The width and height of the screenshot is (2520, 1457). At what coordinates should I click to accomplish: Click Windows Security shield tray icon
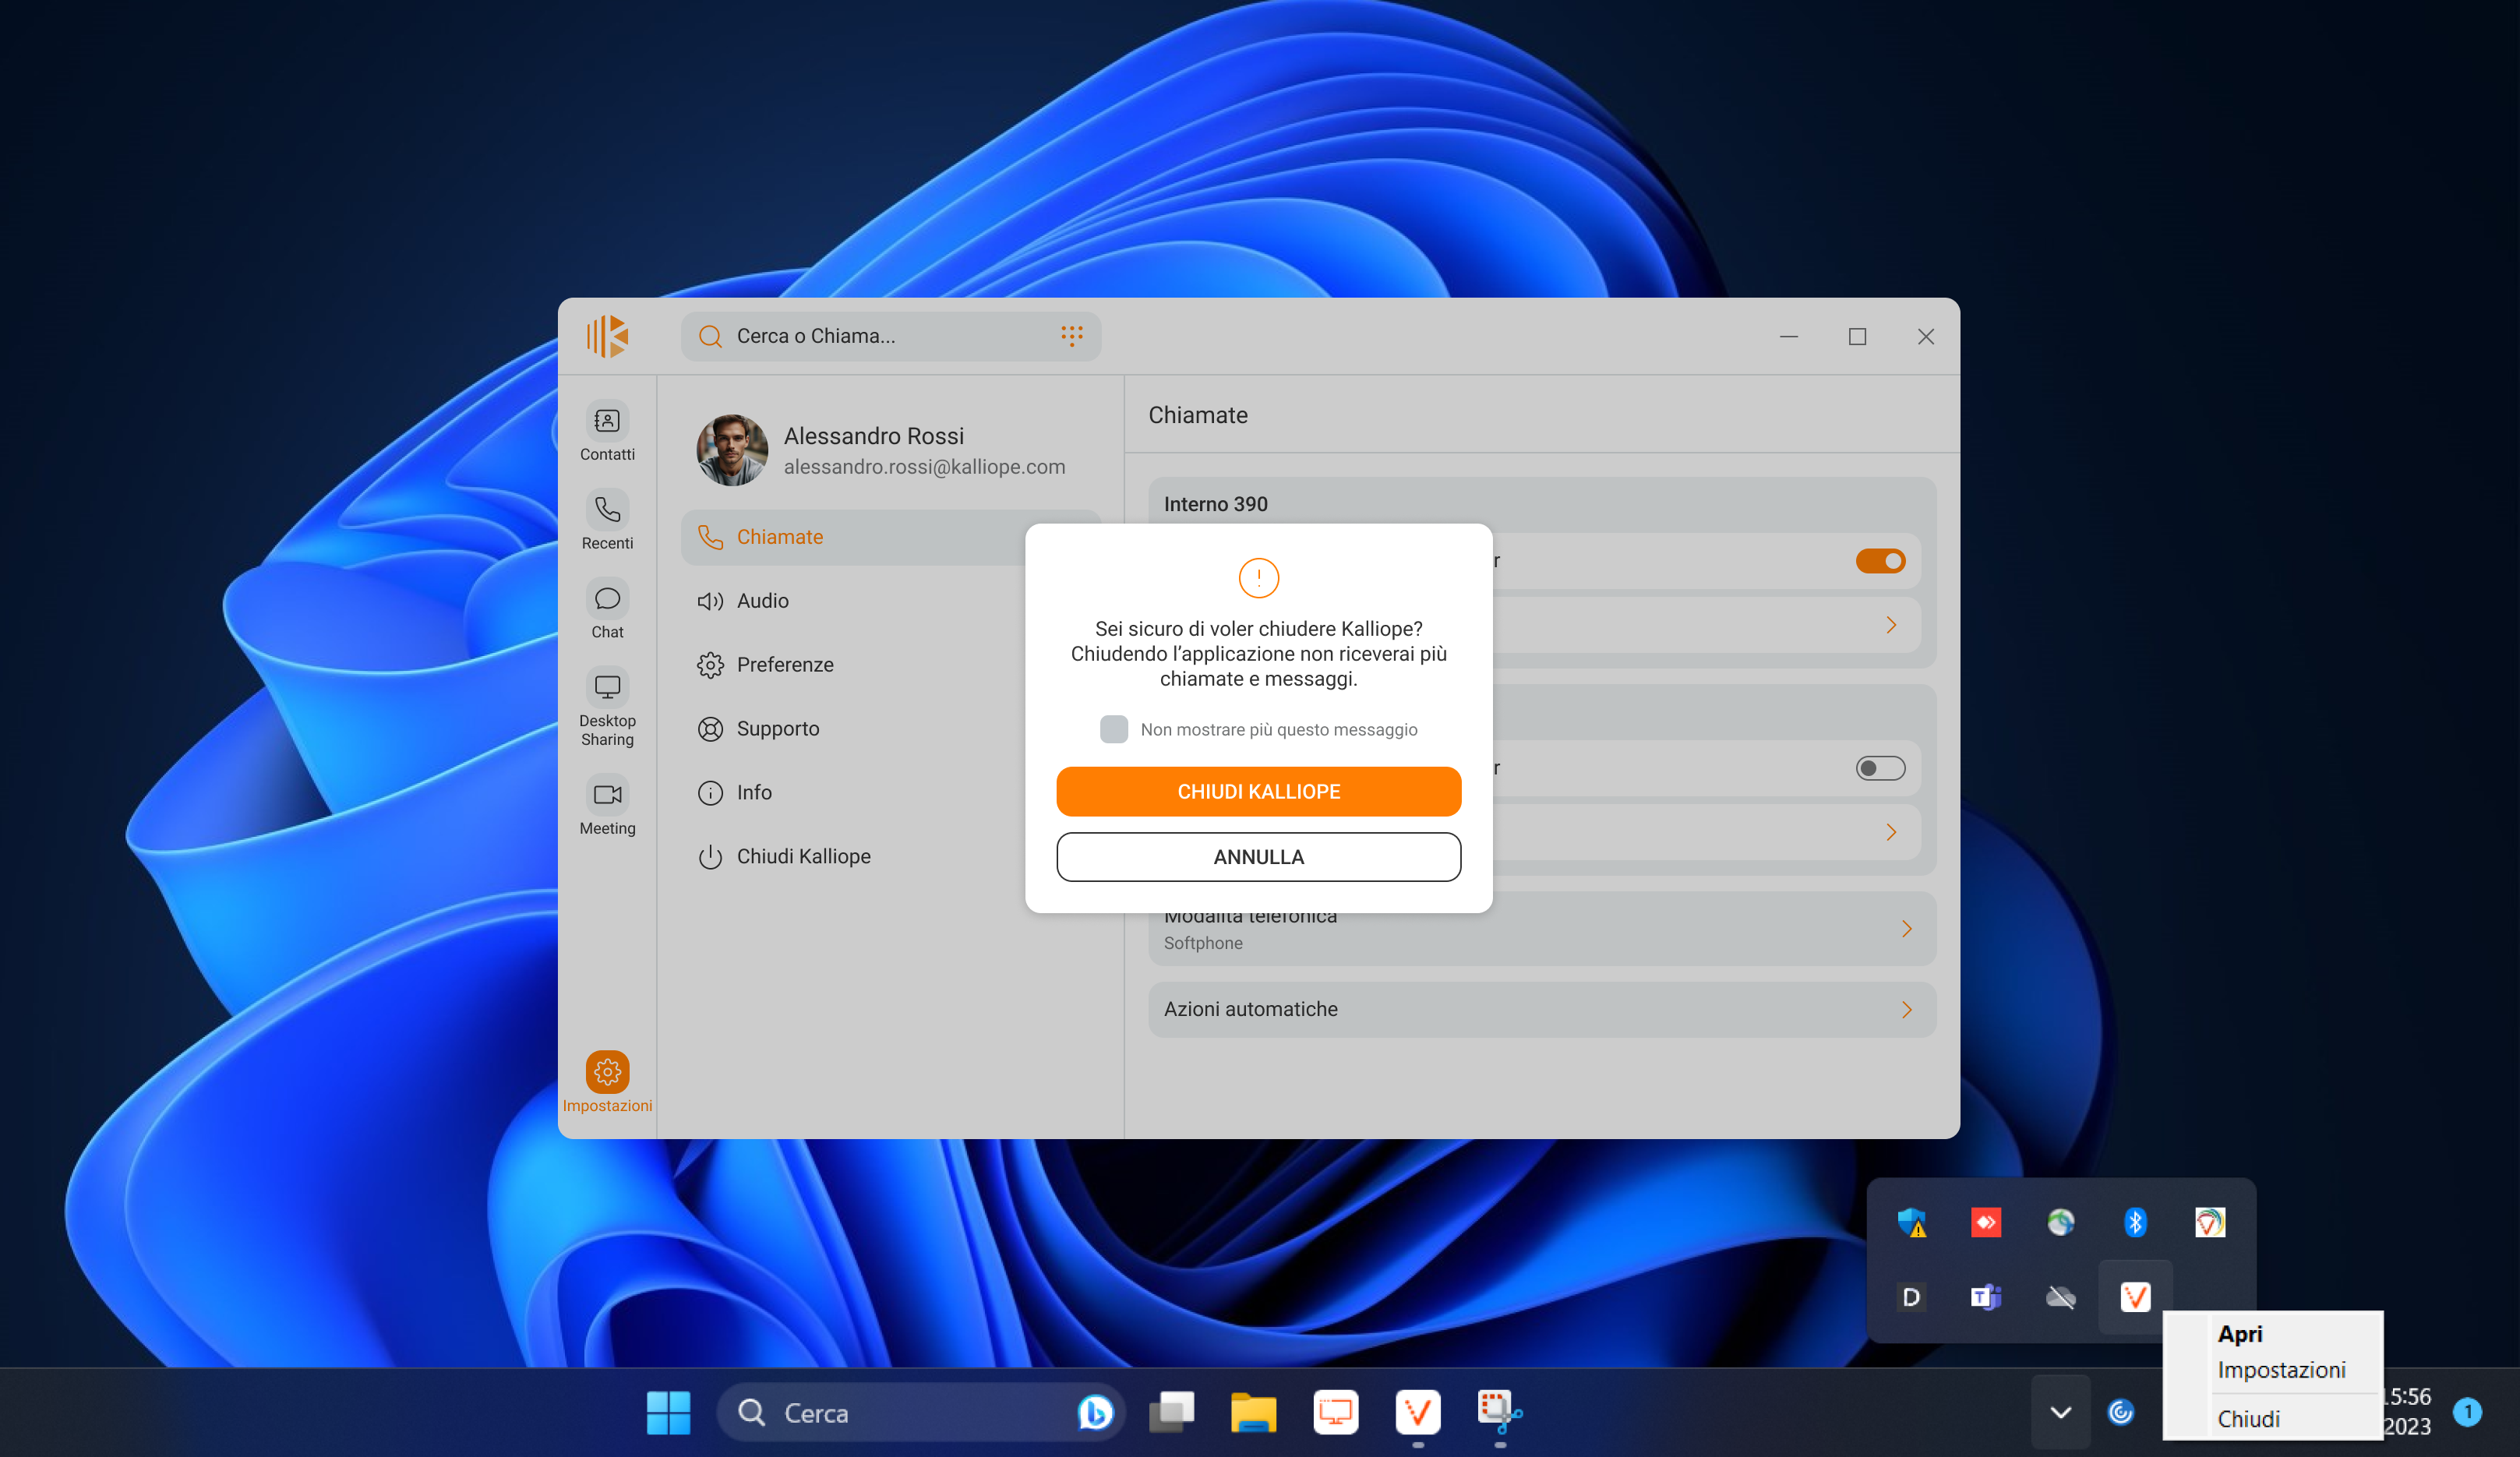pyautogui.click(x=1911, y=1222)
